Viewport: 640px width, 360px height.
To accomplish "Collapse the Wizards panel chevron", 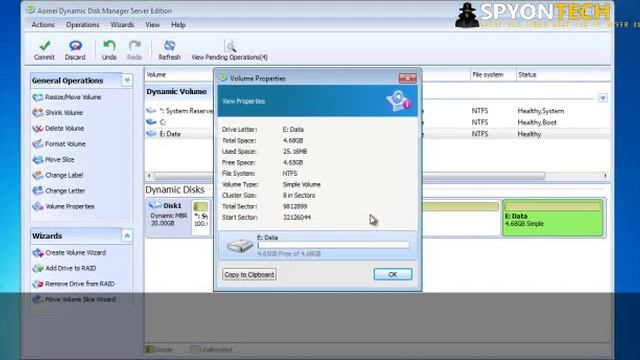I will [x=127, y=236].
